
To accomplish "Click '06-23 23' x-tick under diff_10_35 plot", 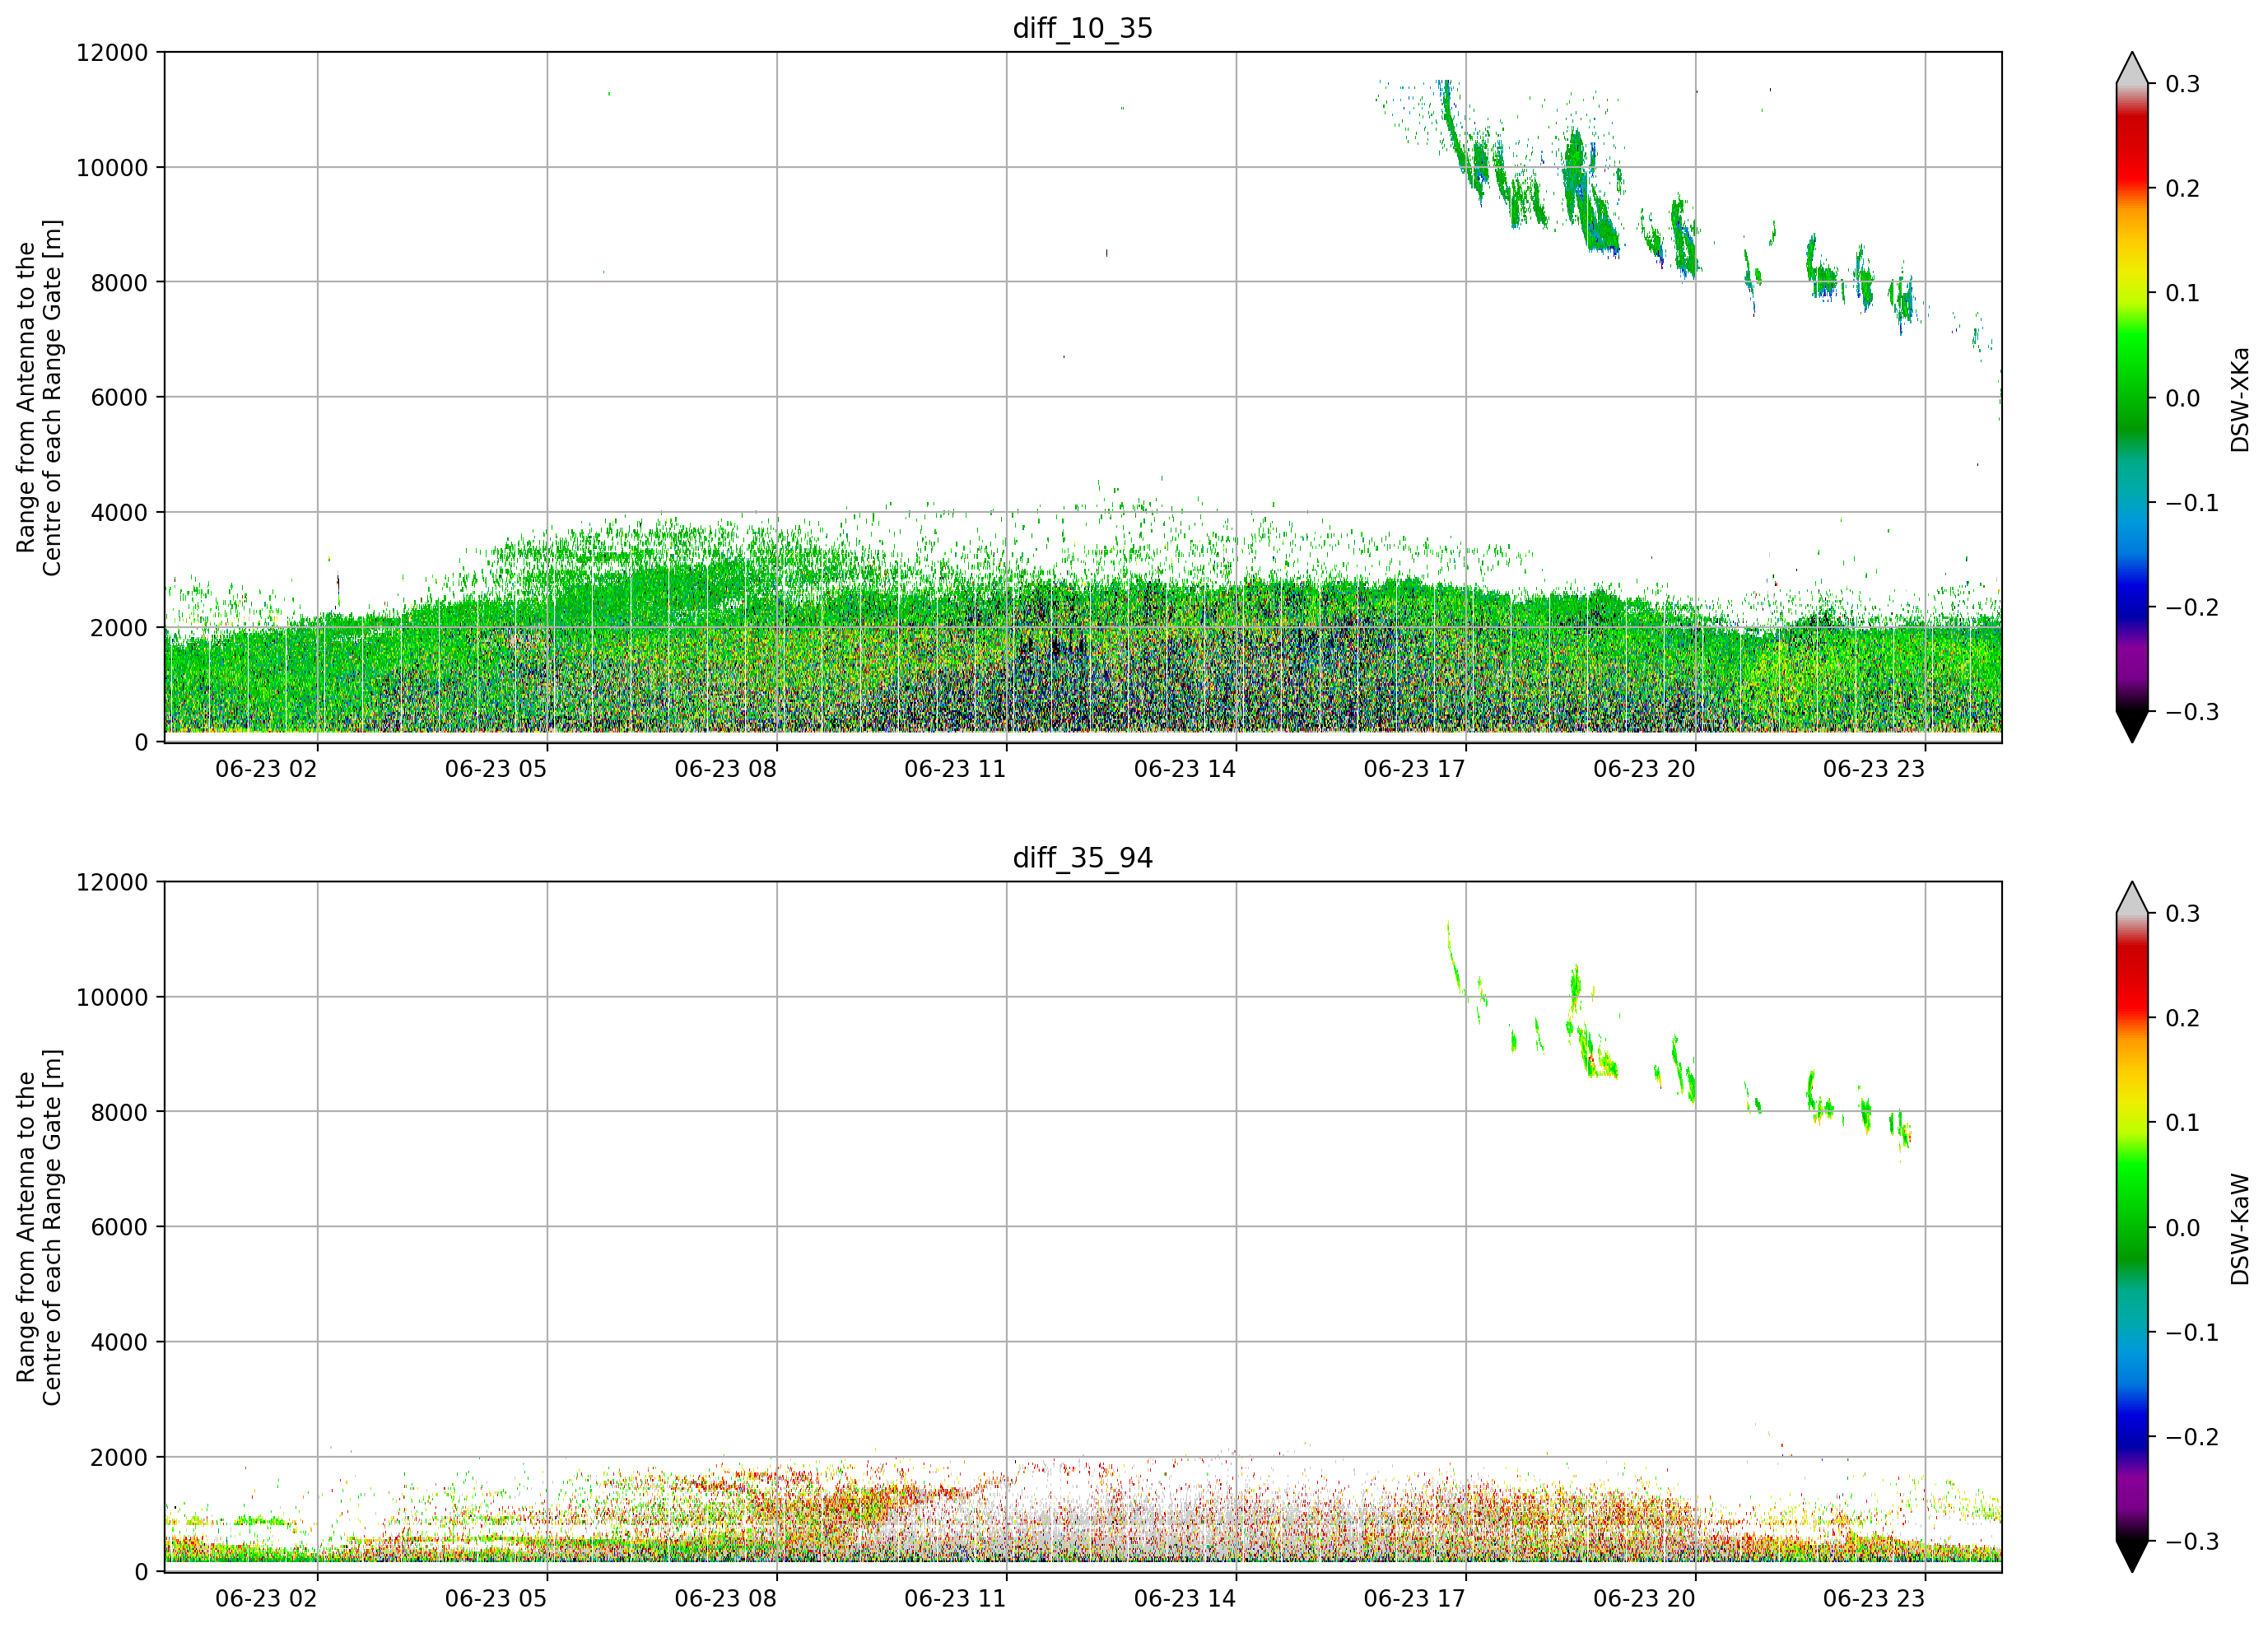I will [1874, 769].
